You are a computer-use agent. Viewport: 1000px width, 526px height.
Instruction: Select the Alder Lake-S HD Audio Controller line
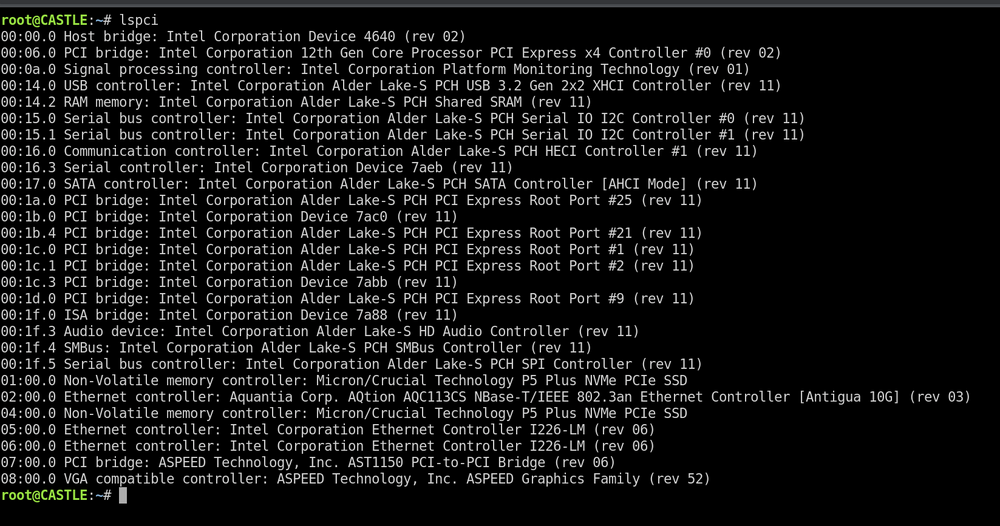point(320,332)
